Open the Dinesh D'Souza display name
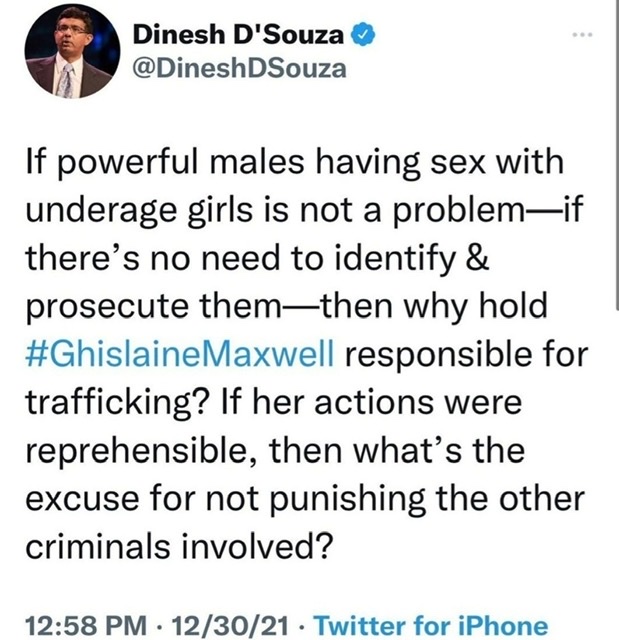 point(238,35)
